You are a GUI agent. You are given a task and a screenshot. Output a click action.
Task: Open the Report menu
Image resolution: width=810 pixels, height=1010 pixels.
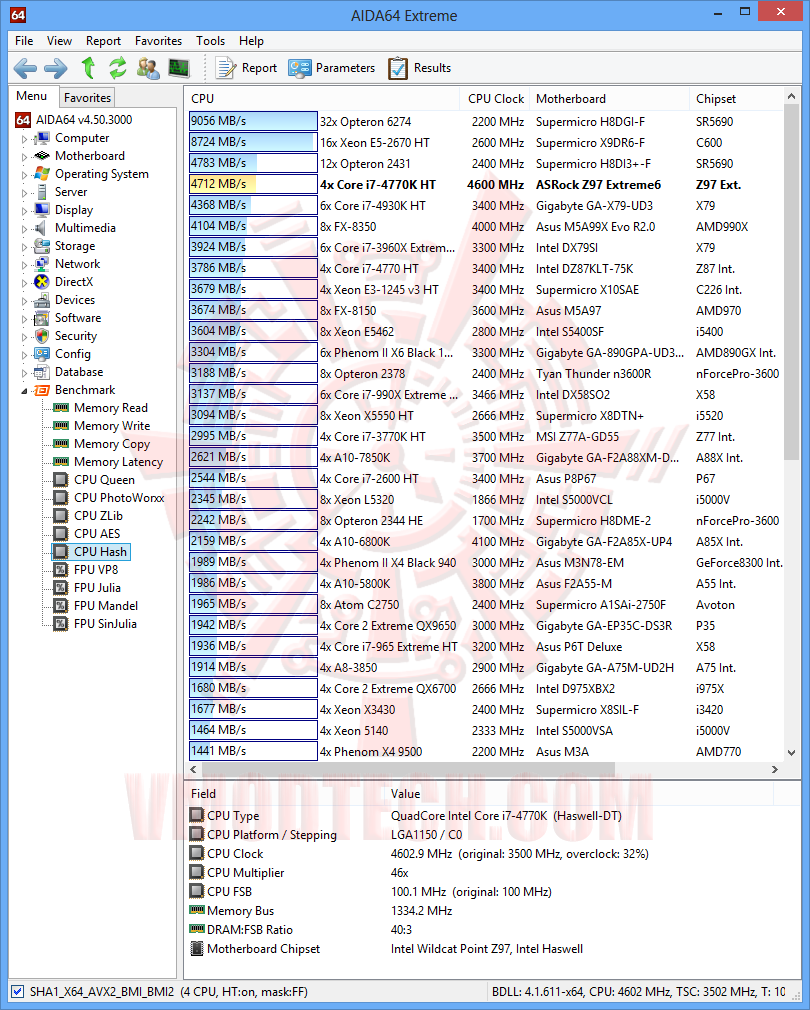click(103, 41)
